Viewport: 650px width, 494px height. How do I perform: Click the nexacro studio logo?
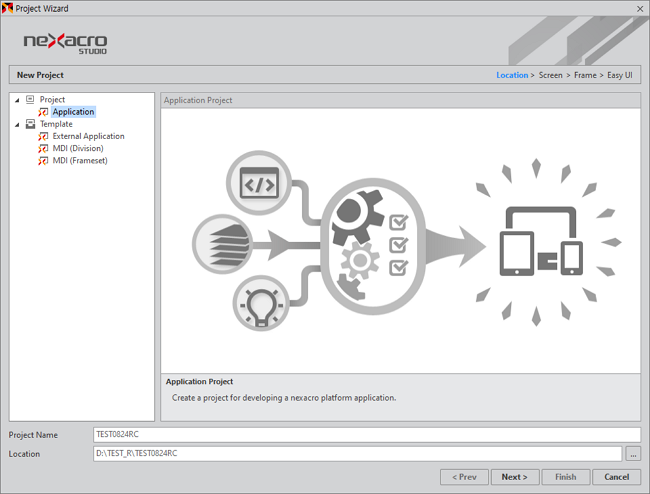pyautogui.click(x=66, y=43)
